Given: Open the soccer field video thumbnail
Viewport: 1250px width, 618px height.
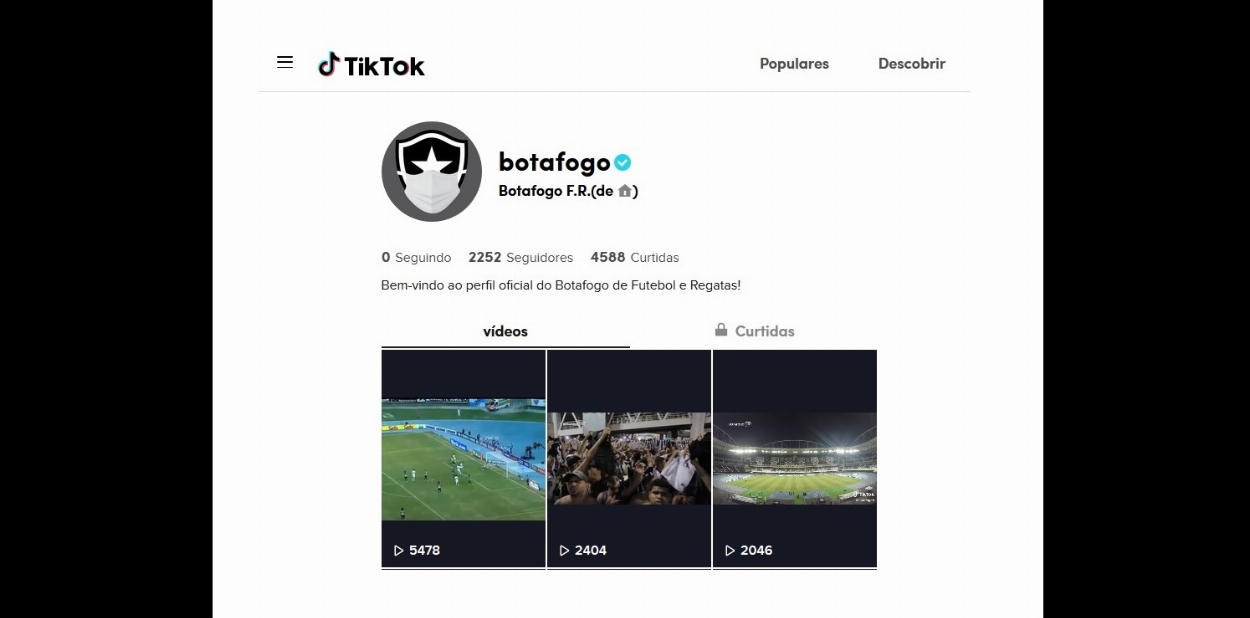Looking at the screenshot, I should pyautogui.click(x=463, y=459).
